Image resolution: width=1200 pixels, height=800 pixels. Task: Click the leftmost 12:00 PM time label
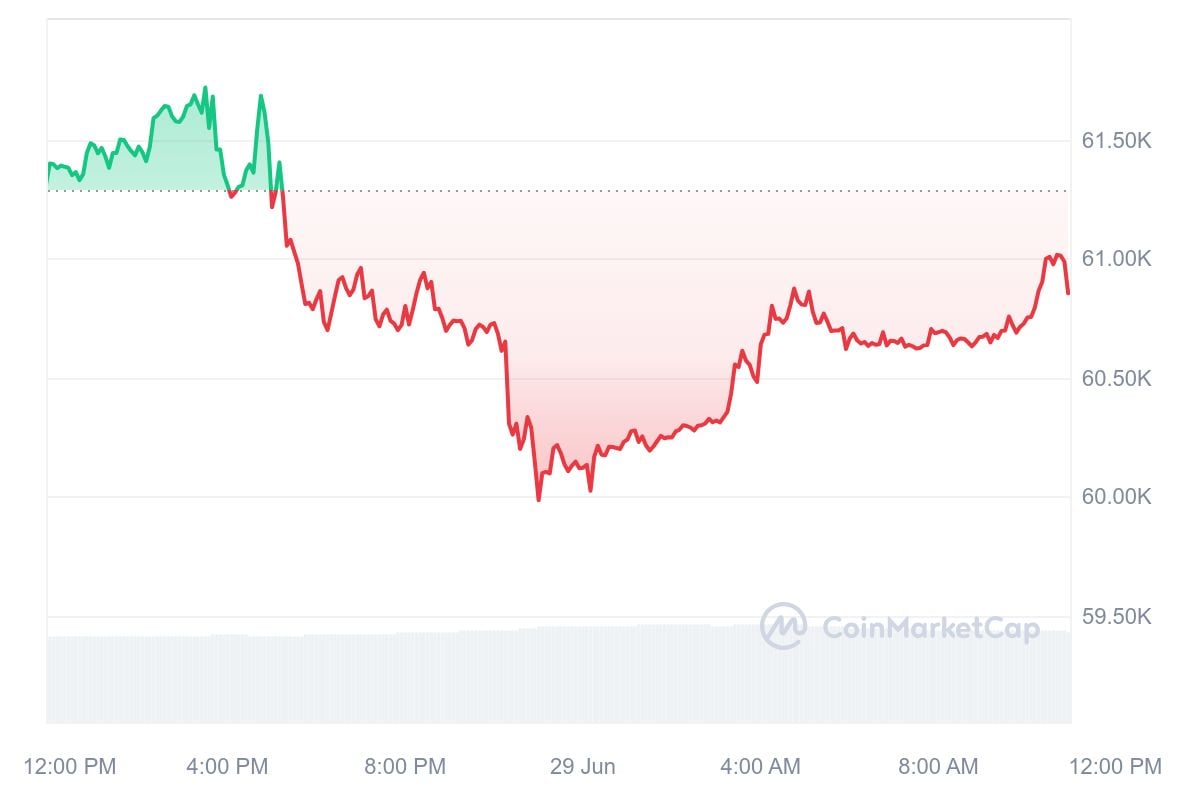[70, 767]
